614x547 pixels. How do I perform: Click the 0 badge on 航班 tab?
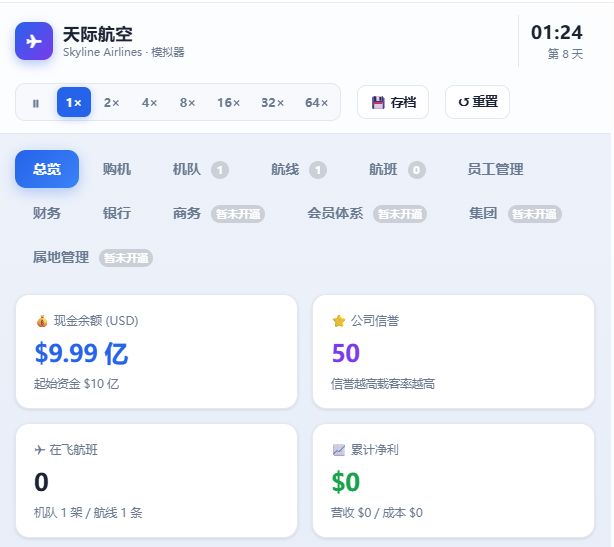[417, 170]
